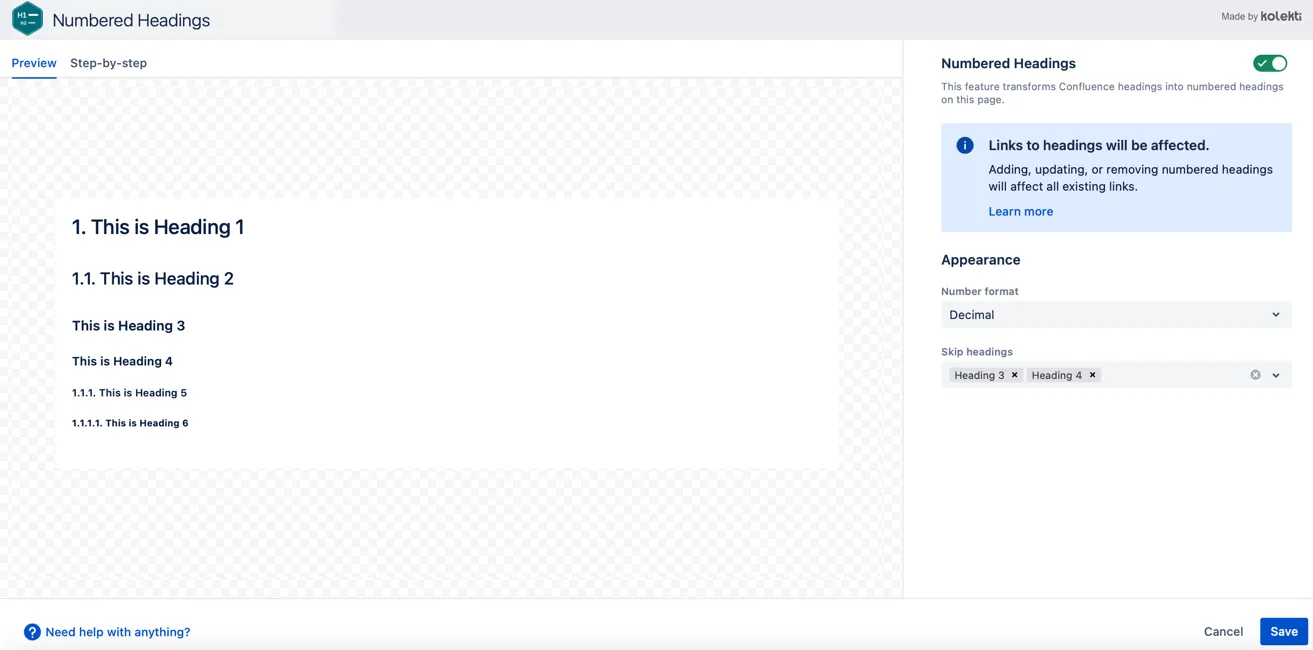
Task: Click the 'This is Heading 4' preview text
Action: [122, 361]
